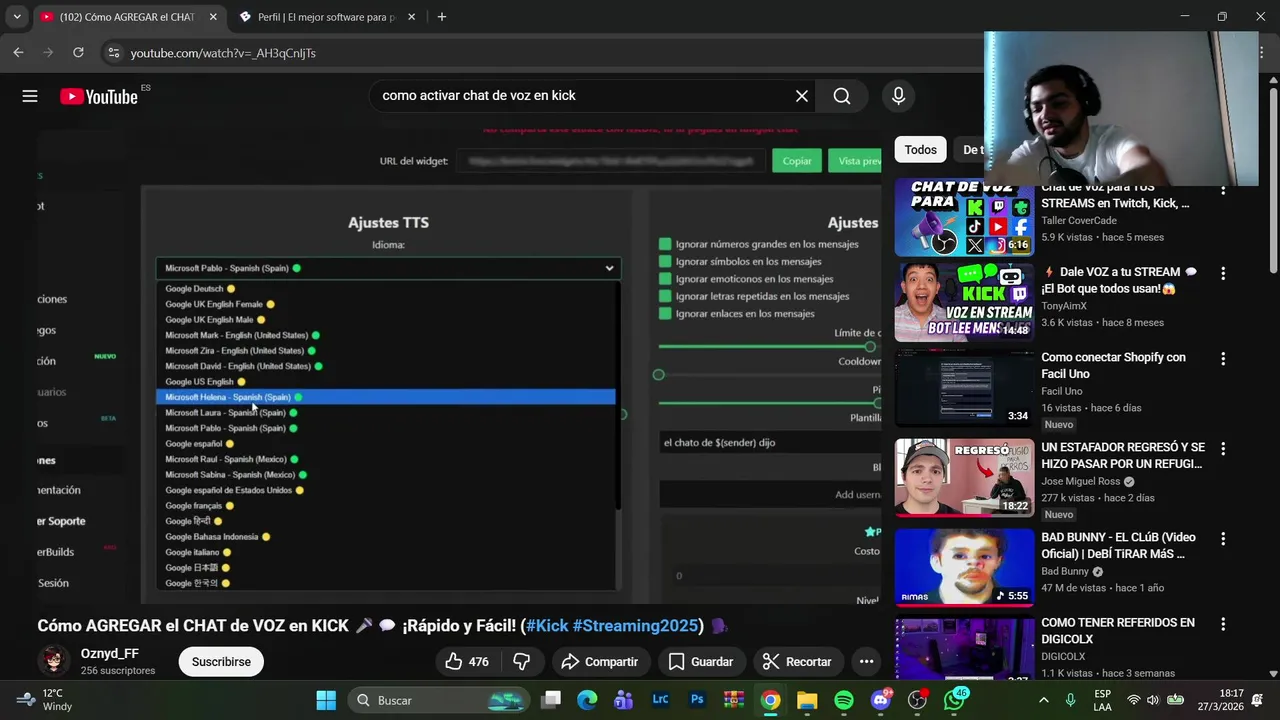Save the video with Guardar
Viewport: 1280px width, 720px height.
pos(700,662)
